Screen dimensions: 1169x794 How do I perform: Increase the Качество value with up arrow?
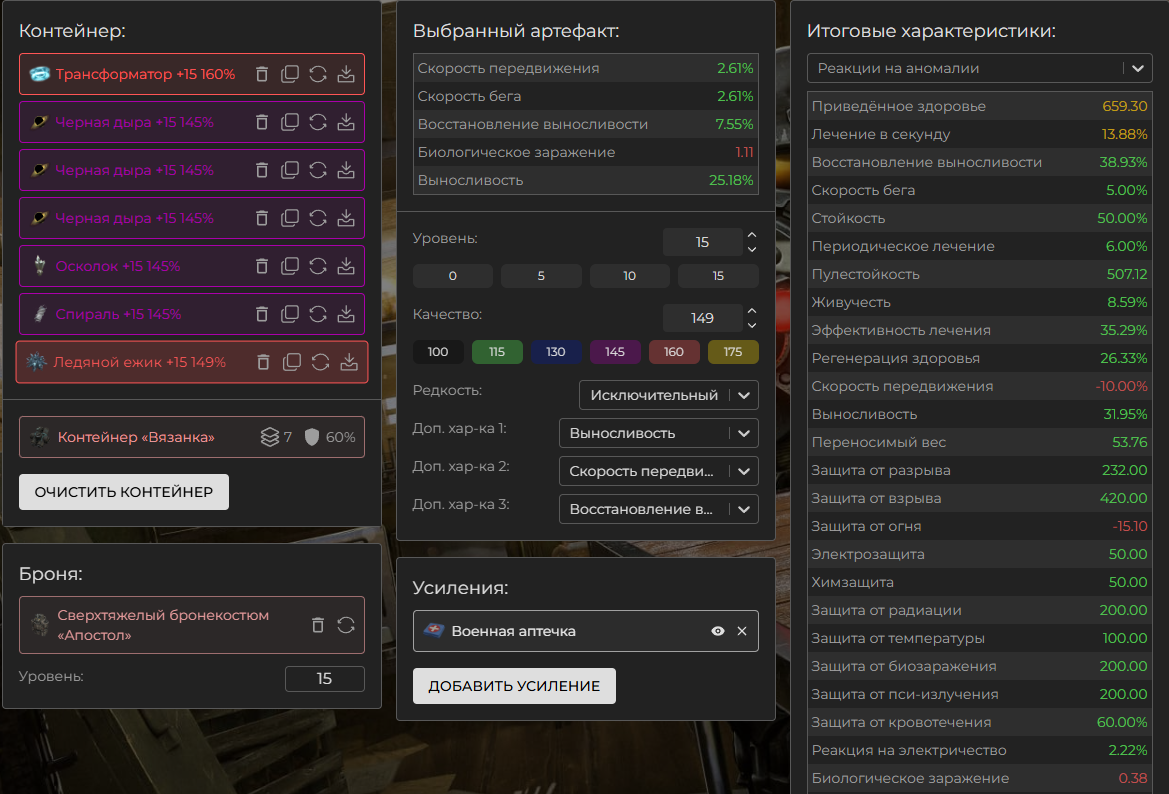pos(752,311)
